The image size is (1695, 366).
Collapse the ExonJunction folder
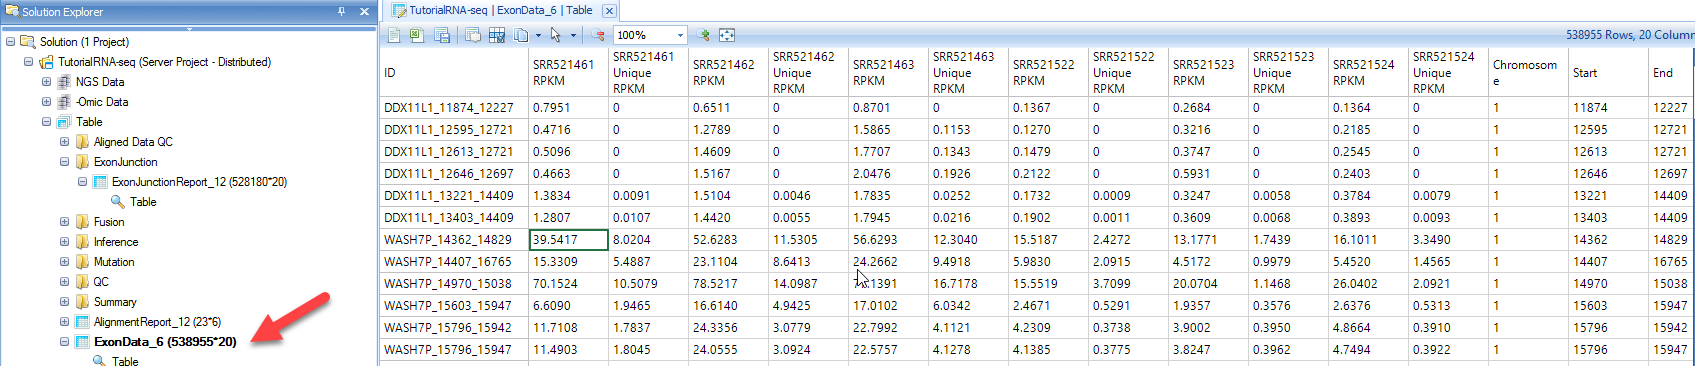[x=64, y=162]
